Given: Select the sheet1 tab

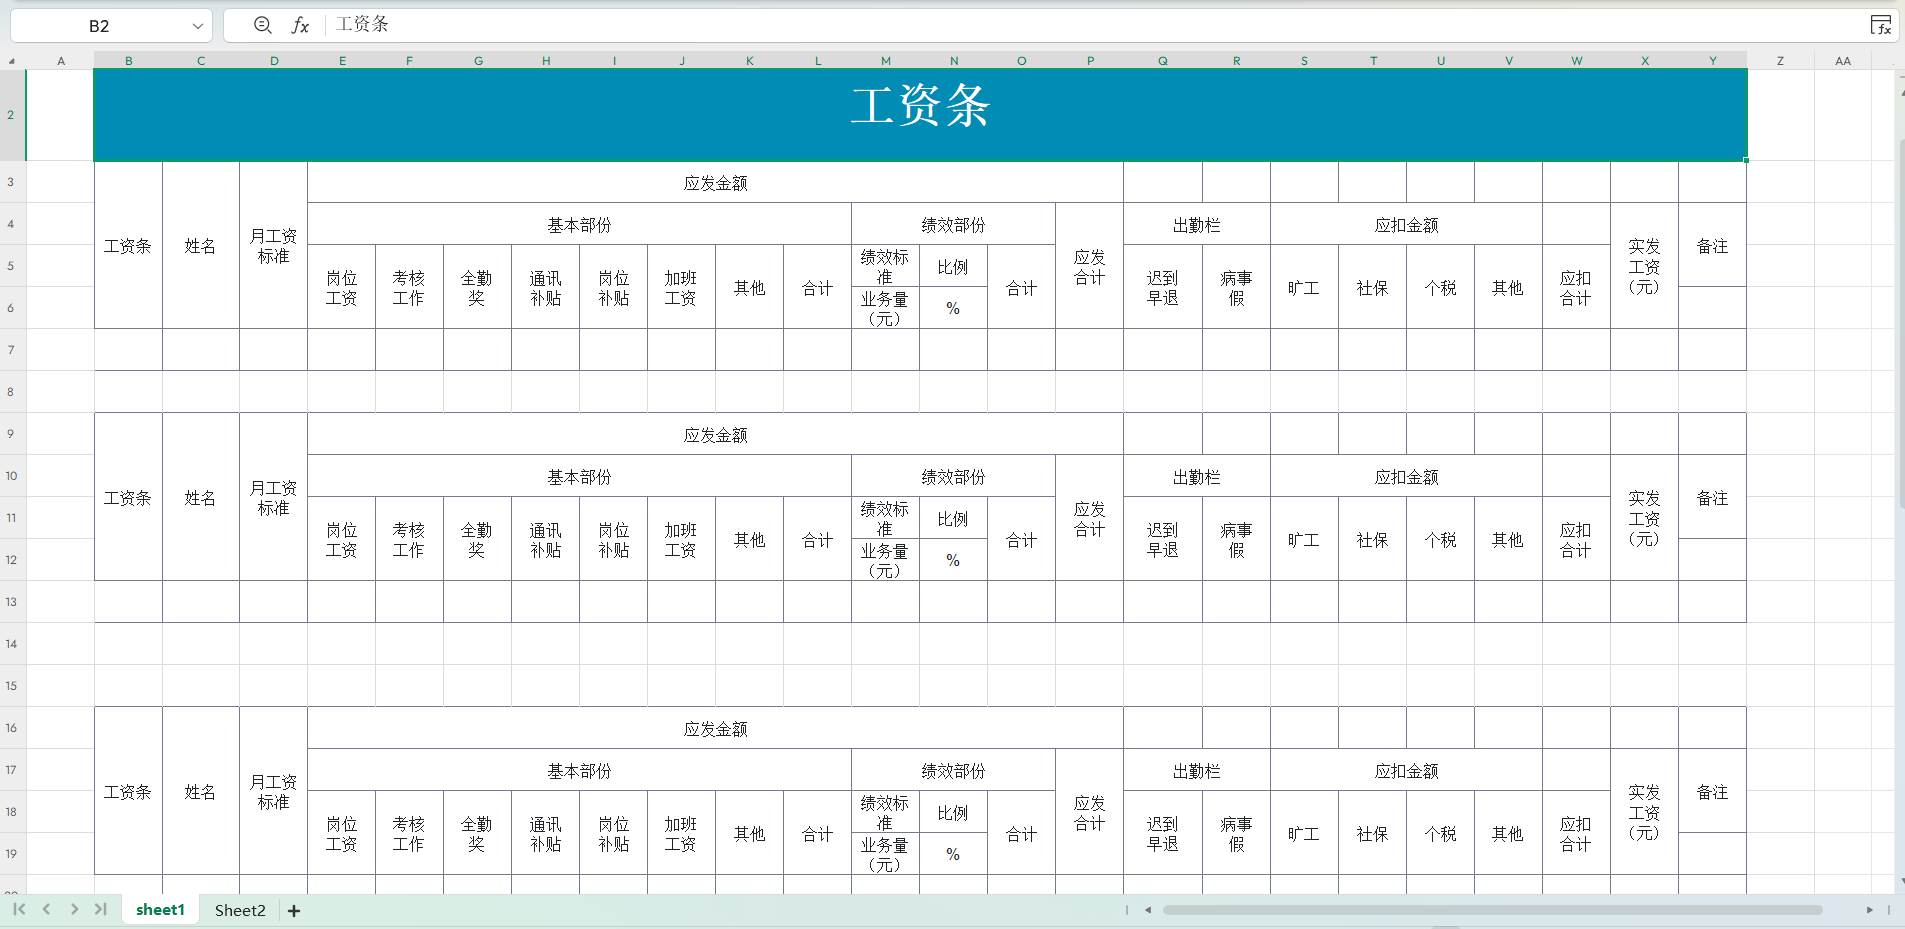Looking at the screenshot, I should (160, 910).
